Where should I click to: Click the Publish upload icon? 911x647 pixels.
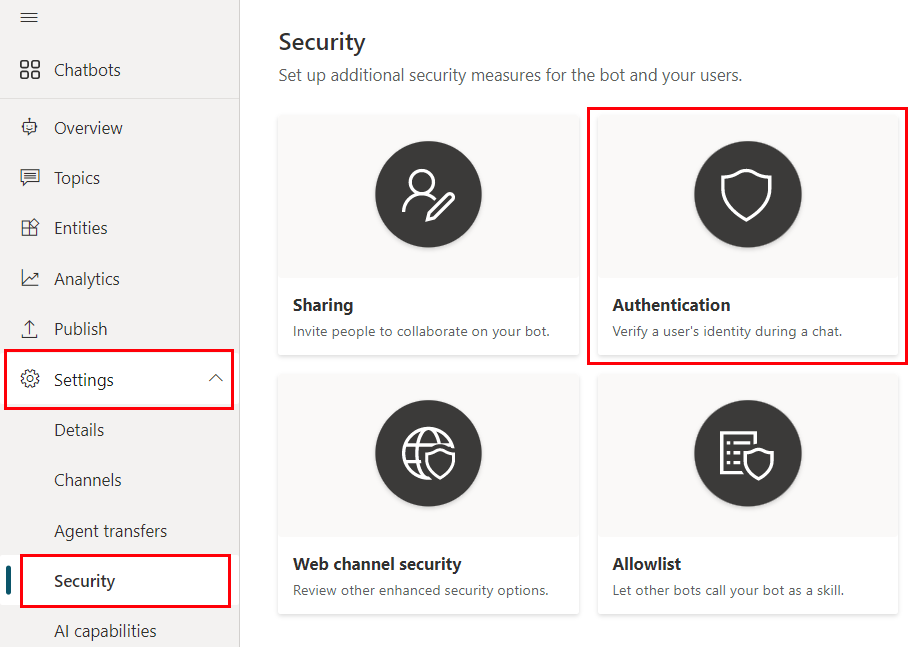[x=28, y=328]
